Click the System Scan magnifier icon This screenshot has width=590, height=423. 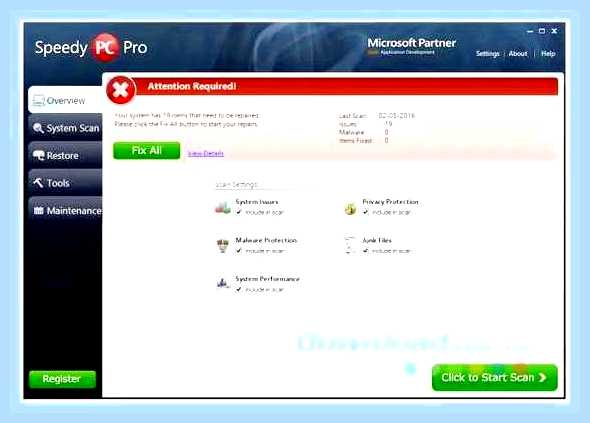38,128
